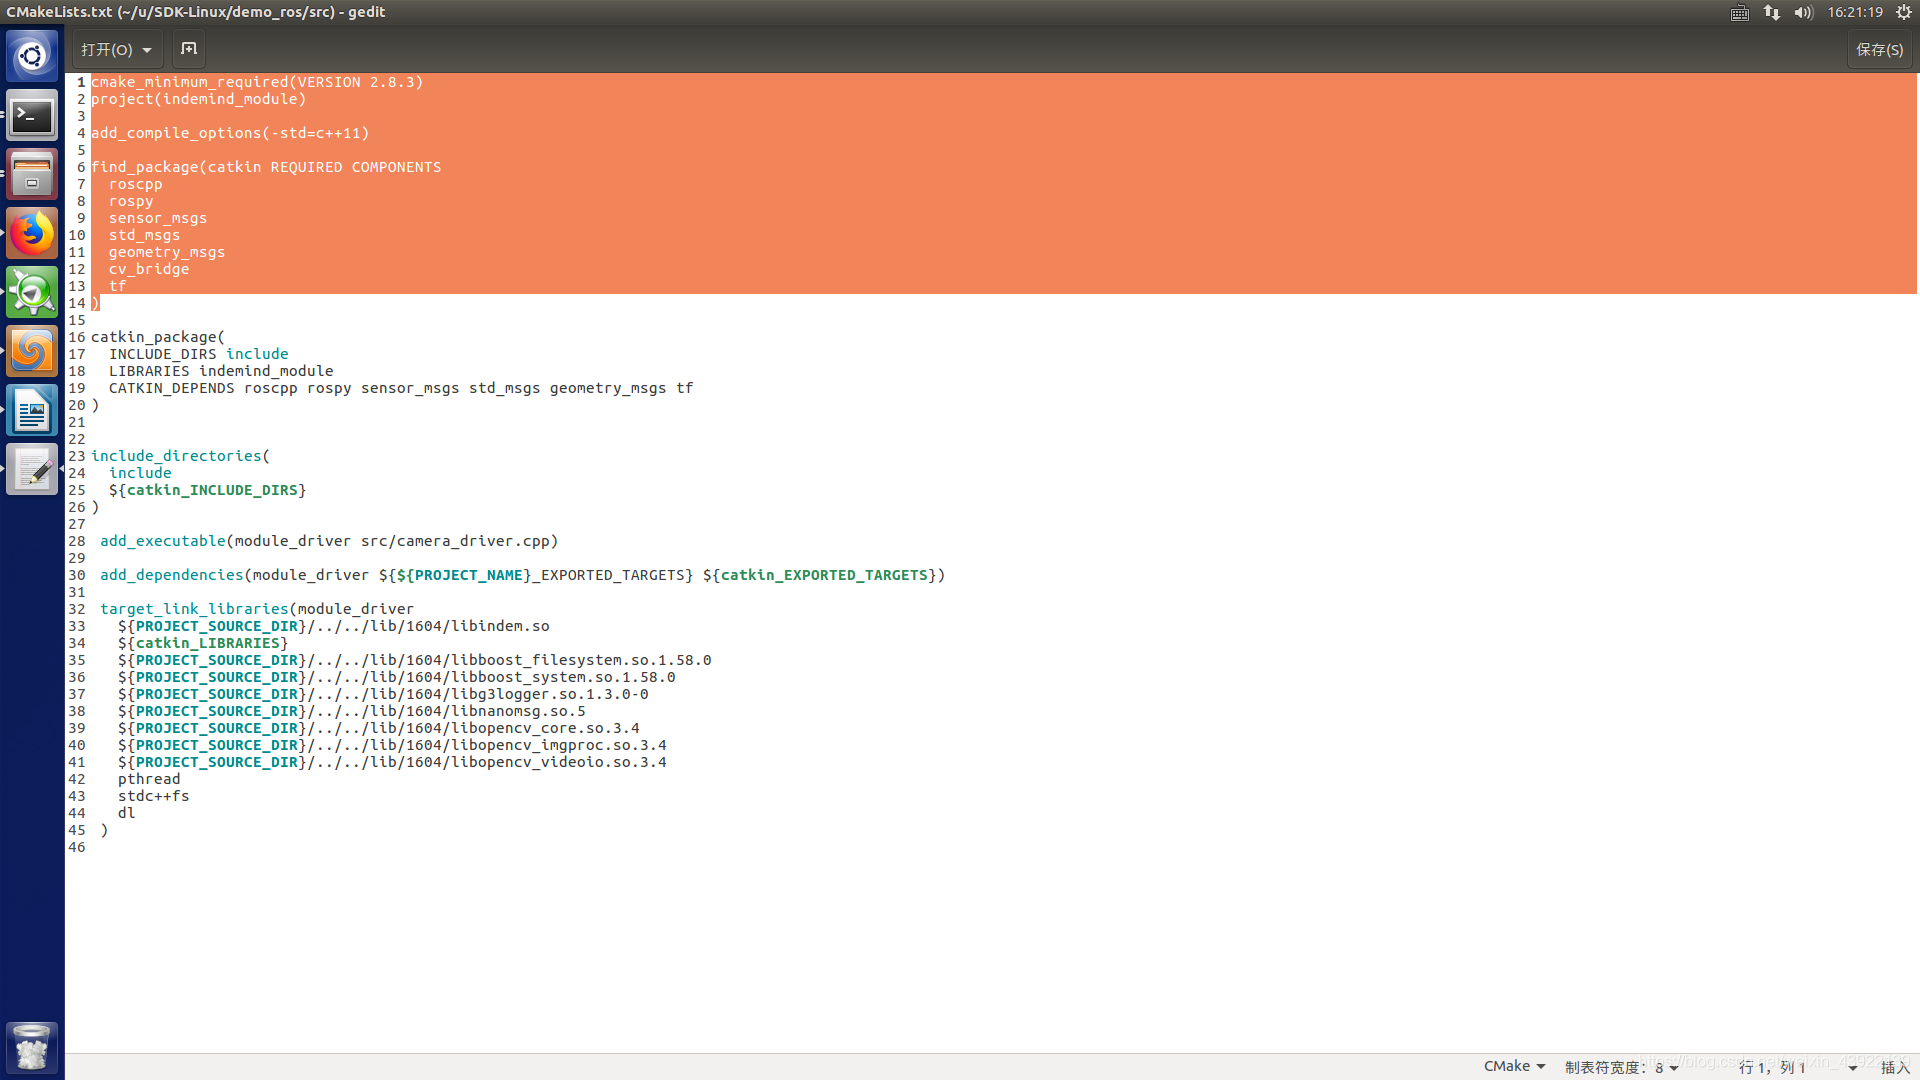Click the libnanomsg.so.5 line
This screenshot has width=1920, height=1080.
(x=352, y=711)
